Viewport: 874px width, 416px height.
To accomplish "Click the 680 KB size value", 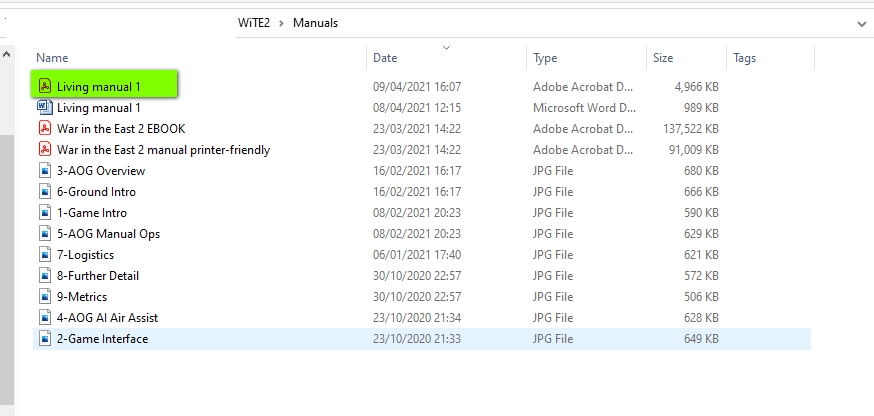I will [x=701, y=171].
